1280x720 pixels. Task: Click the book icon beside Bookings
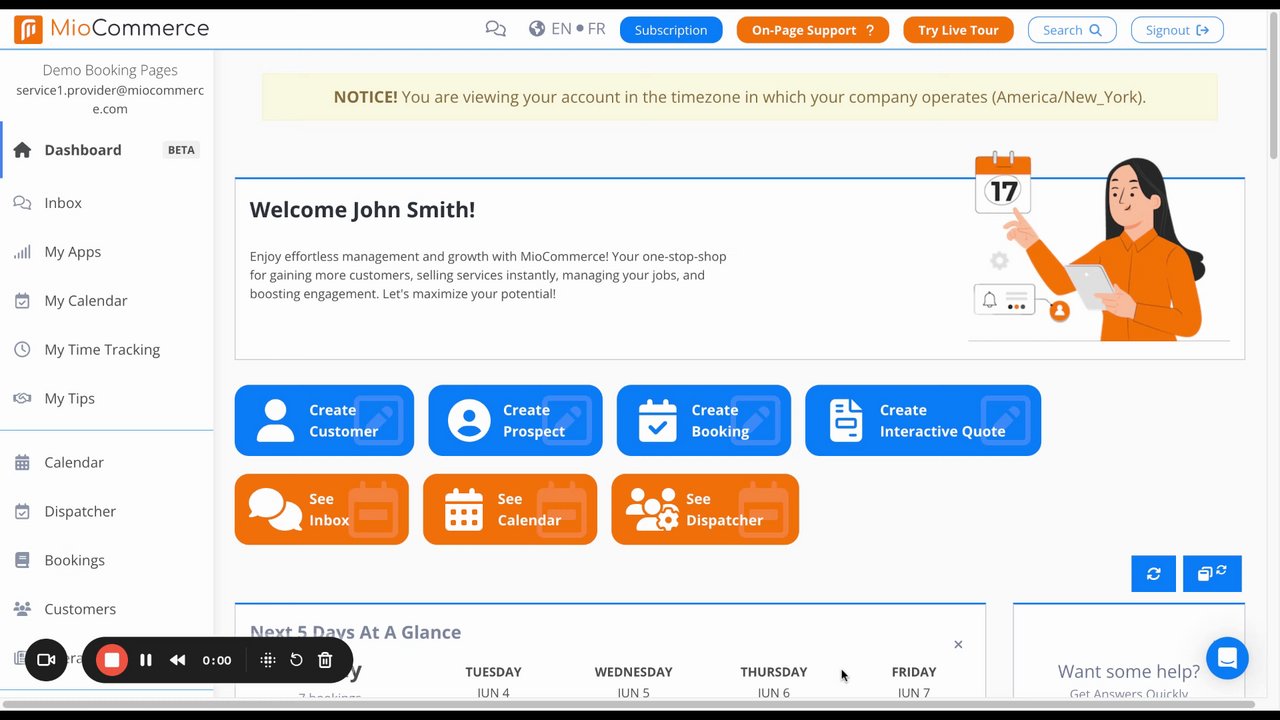(x=22, y=560)
